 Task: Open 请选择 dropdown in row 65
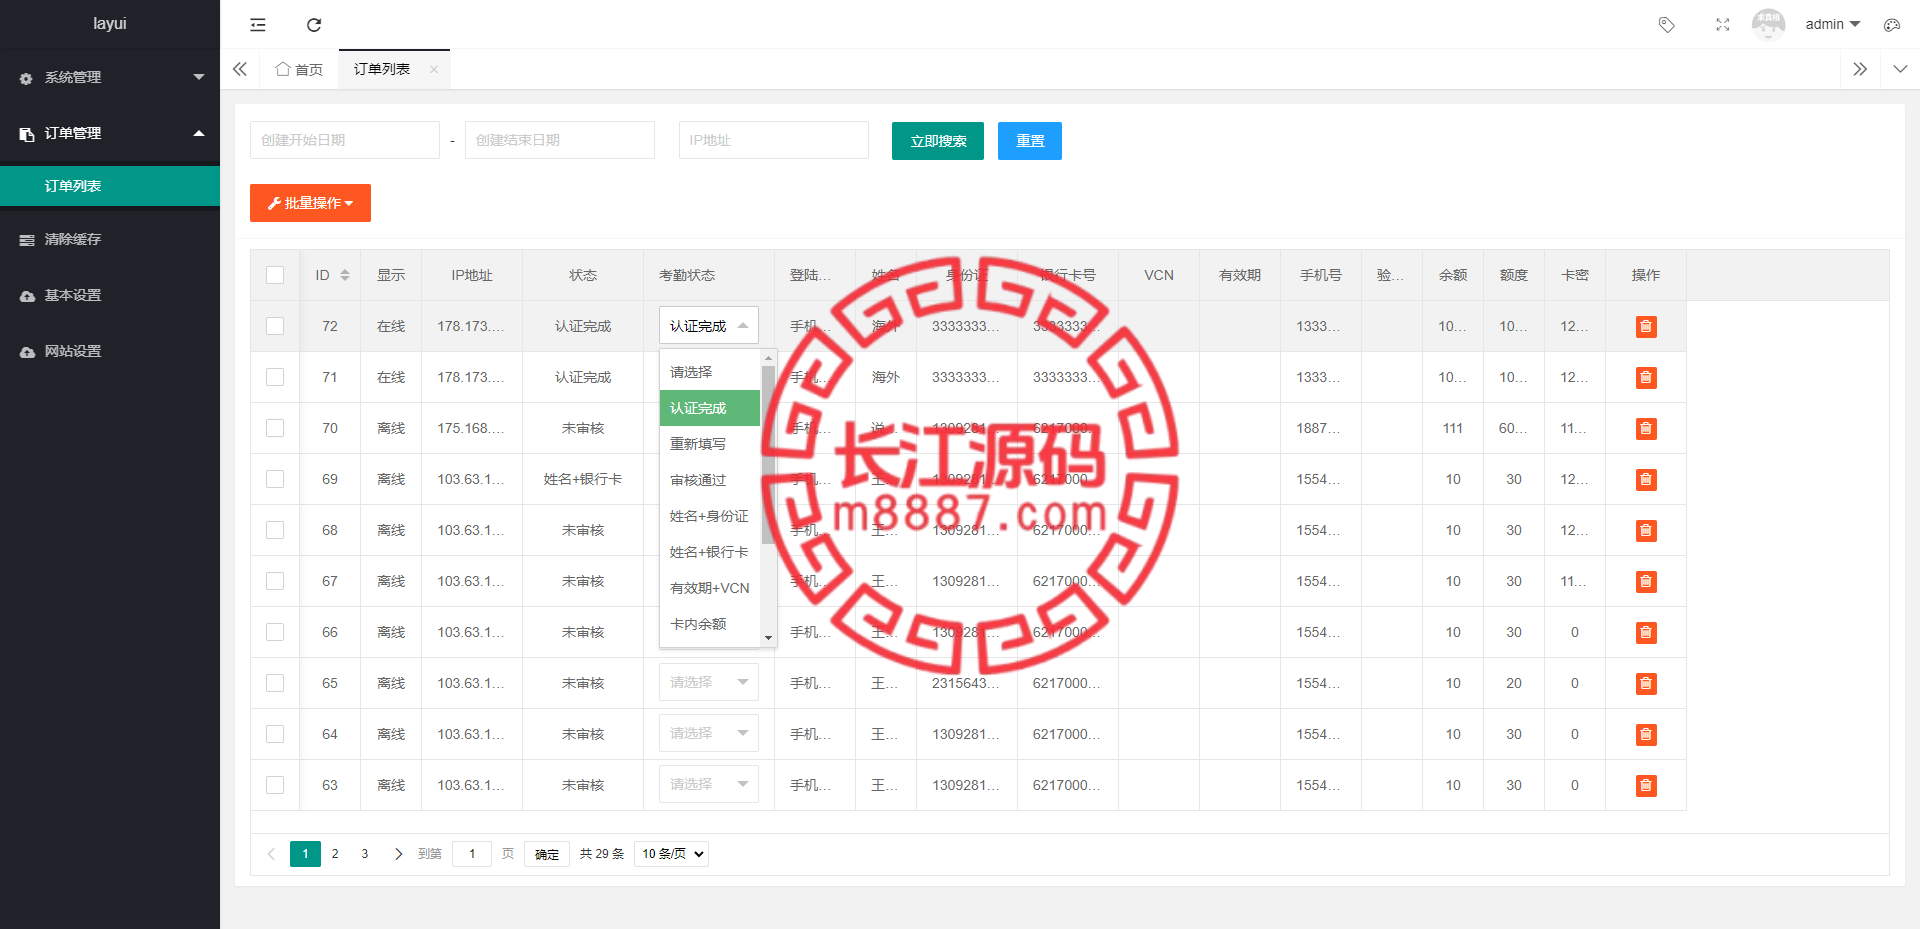tap(709, 682)
